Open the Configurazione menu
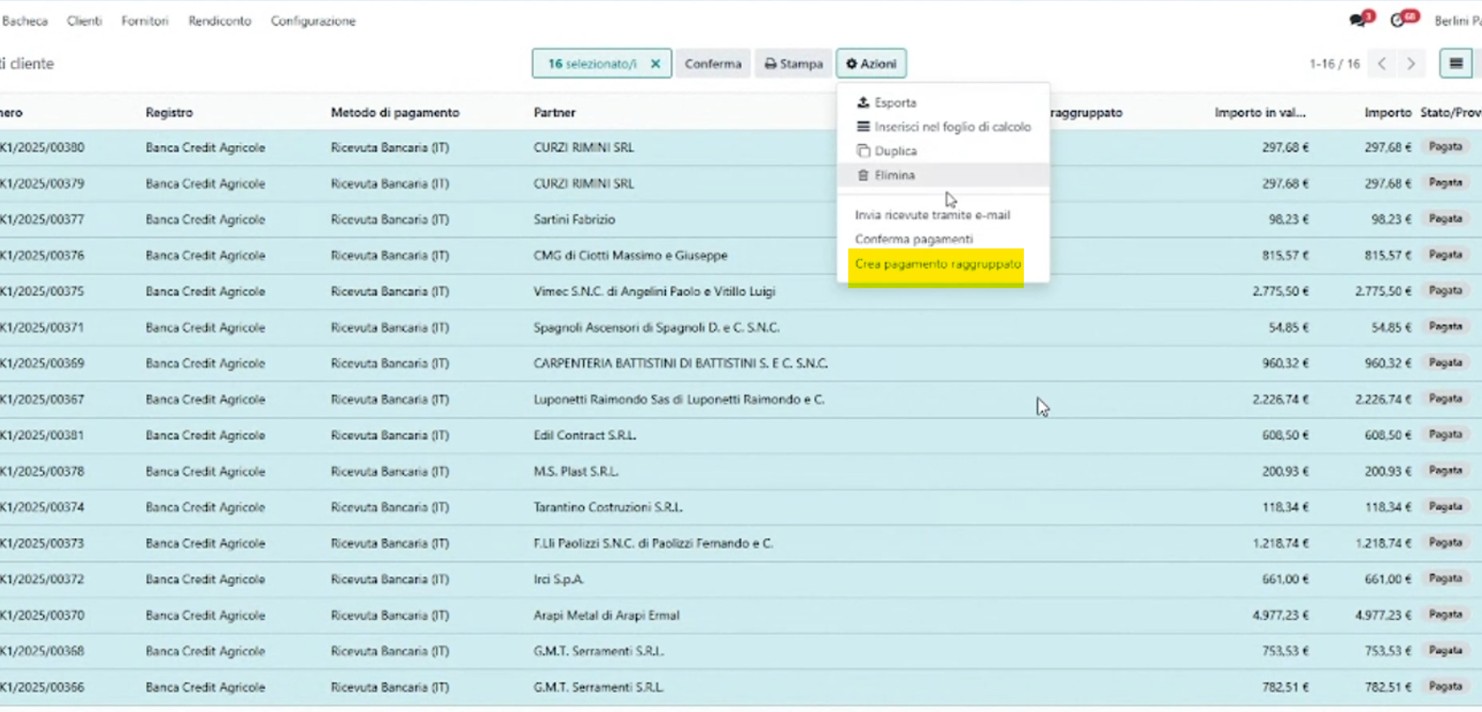 (313, 21)
